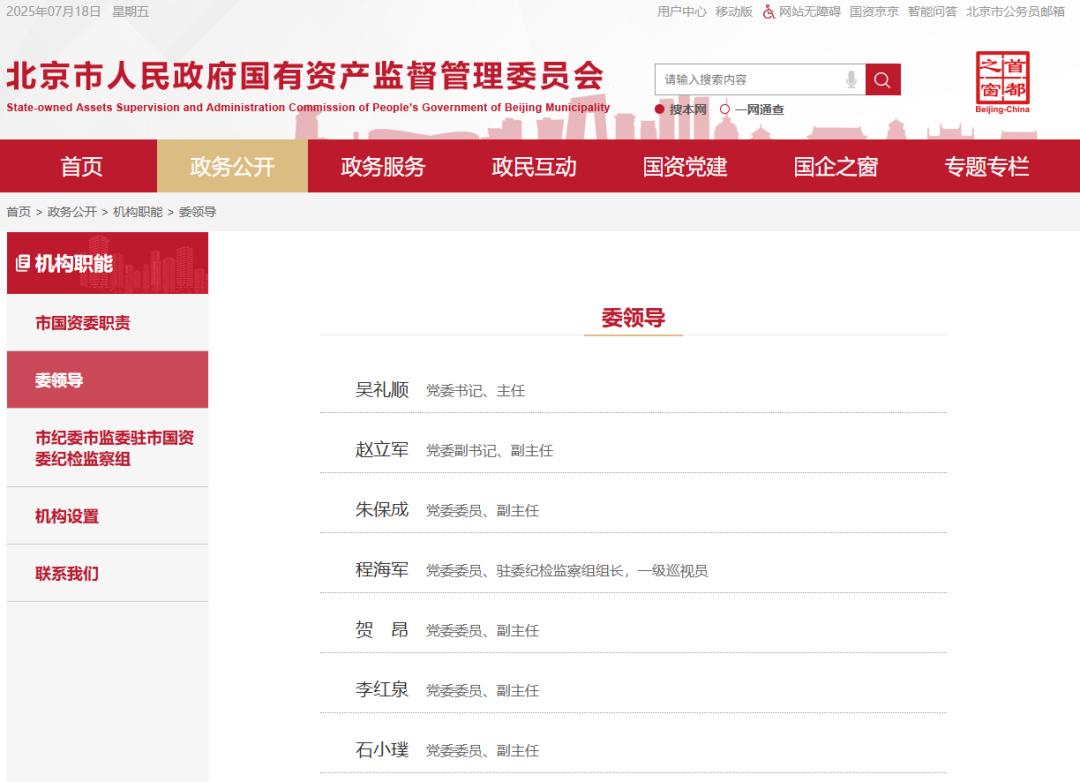Click the title 党委书记、主任
The height and width of the screenshot is (782, 1080).
(x=475, y=391)
